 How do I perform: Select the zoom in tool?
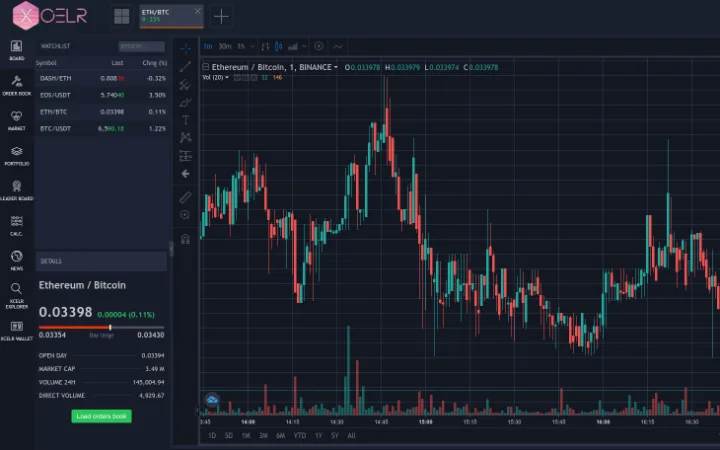186,215
